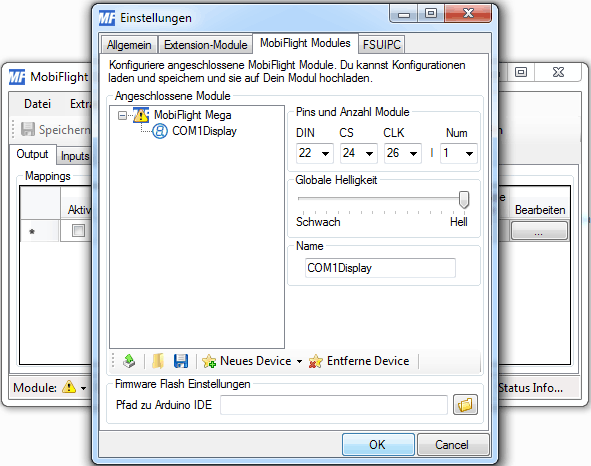Click the COM1Display seven-segment icon

click(159, 131)
